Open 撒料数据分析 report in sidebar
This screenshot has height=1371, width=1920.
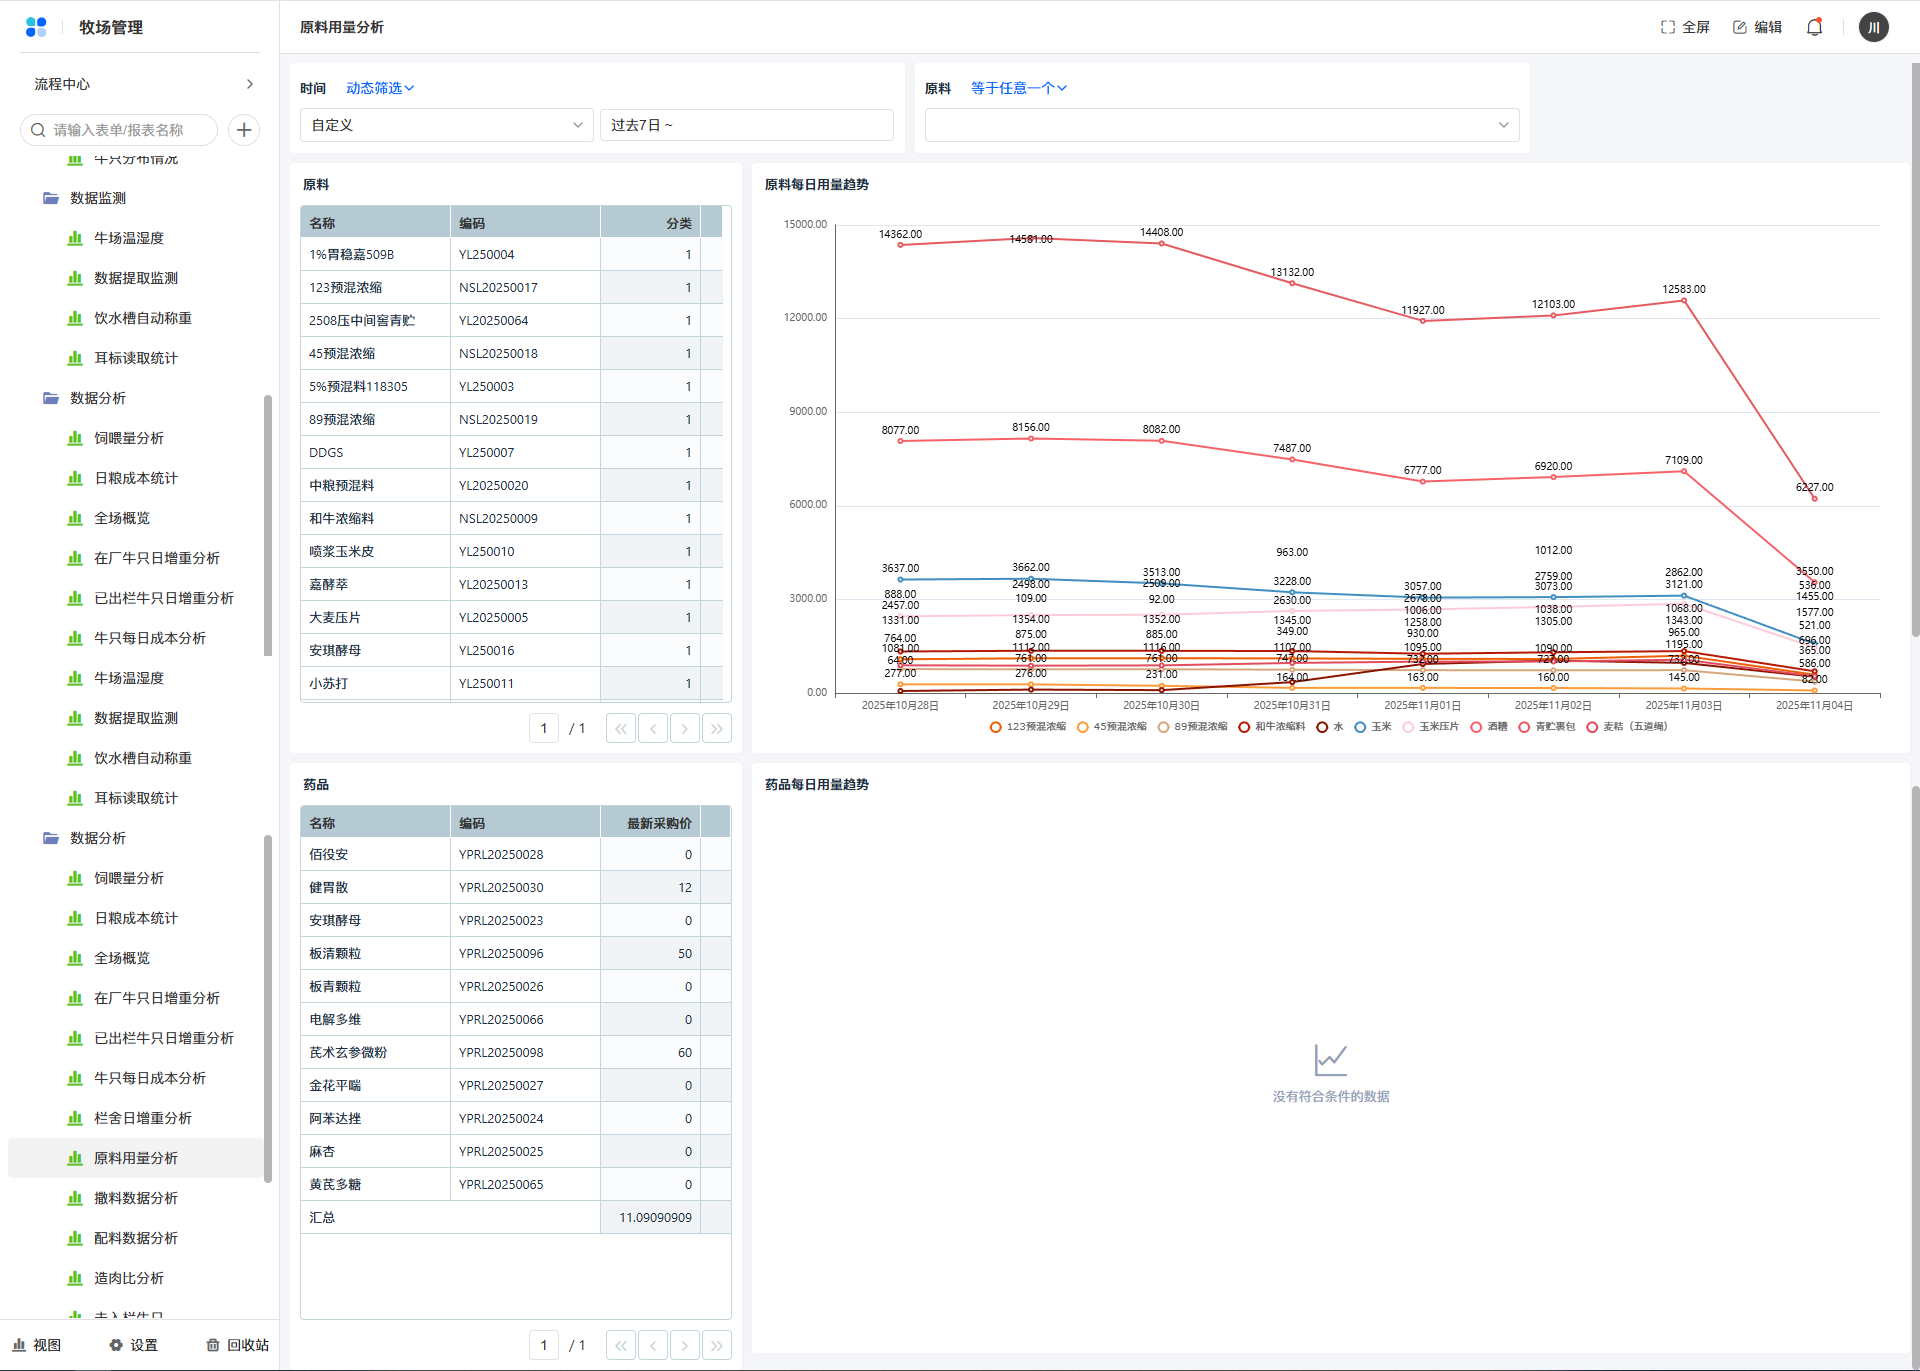tap(136, 1198)
